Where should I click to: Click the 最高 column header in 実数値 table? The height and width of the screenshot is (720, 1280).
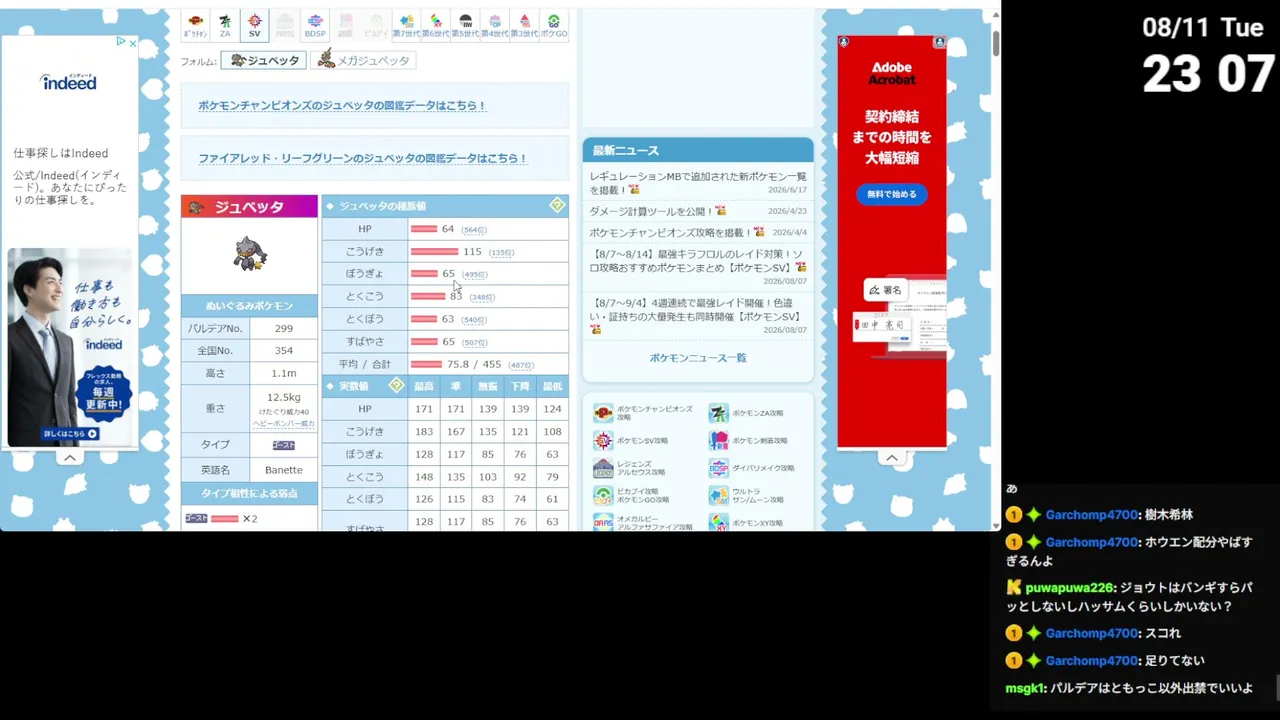click(424, 386)
